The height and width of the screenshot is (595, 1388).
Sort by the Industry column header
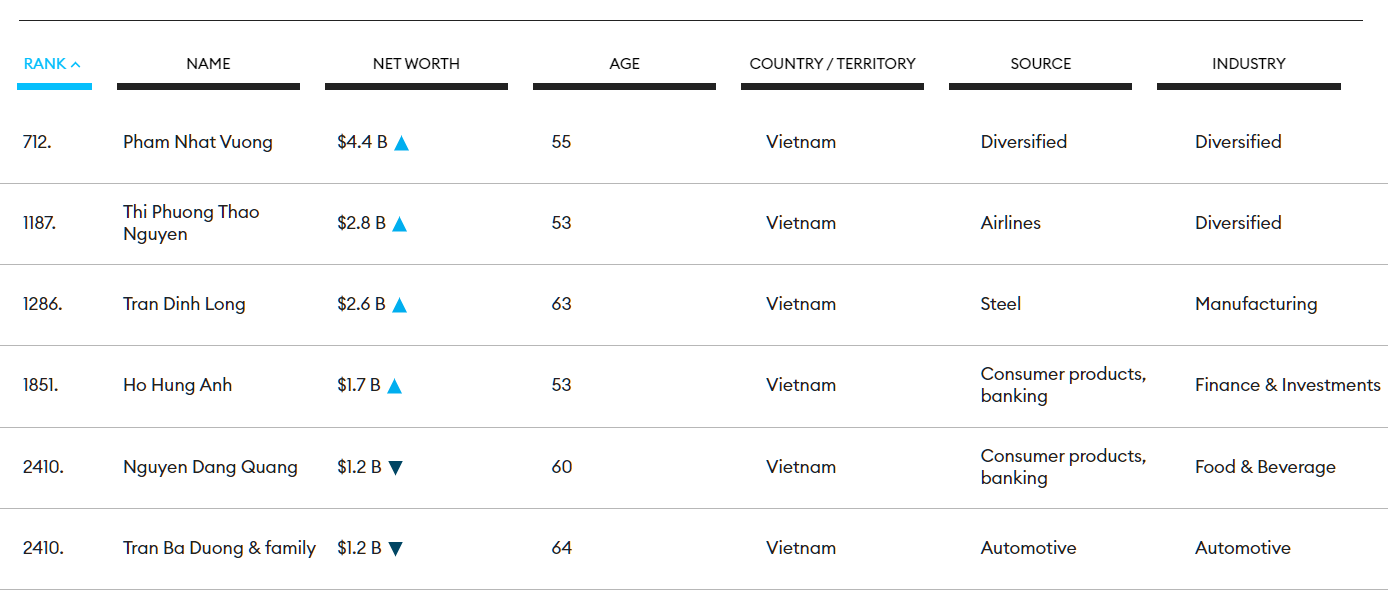point(1248,64)
